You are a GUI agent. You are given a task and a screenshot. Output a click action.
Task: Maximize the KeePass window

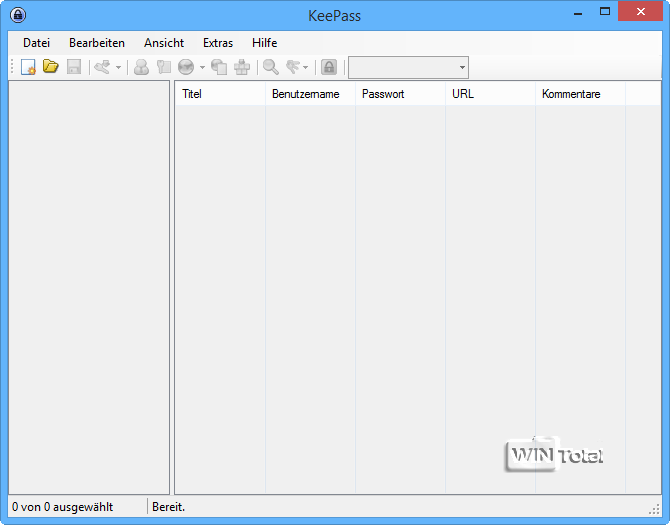[605, 12]
